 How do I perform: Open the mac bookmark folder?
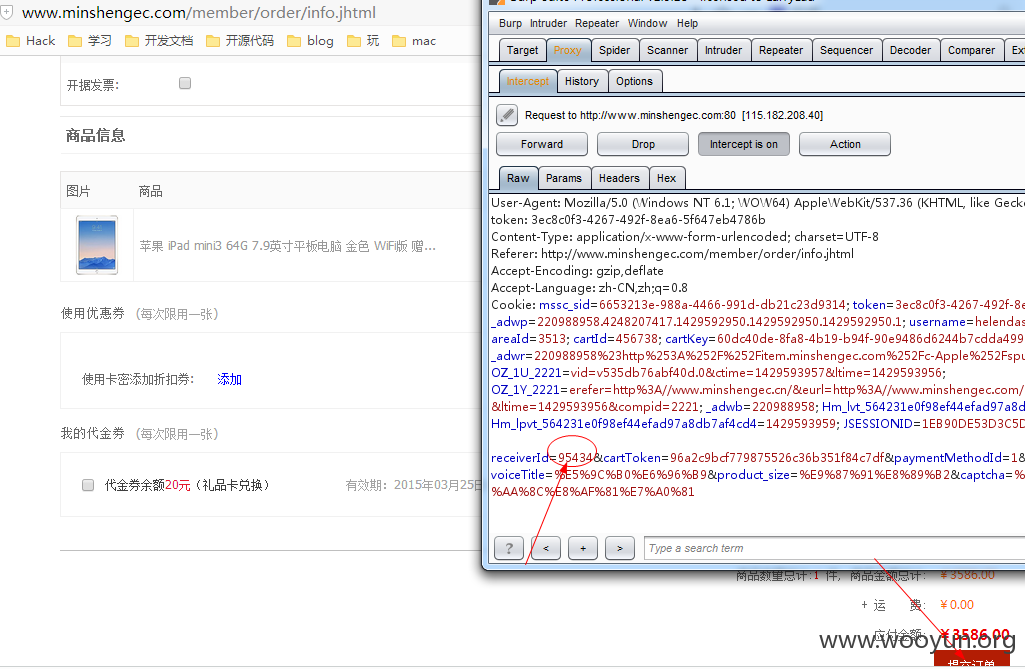[414, 41]
